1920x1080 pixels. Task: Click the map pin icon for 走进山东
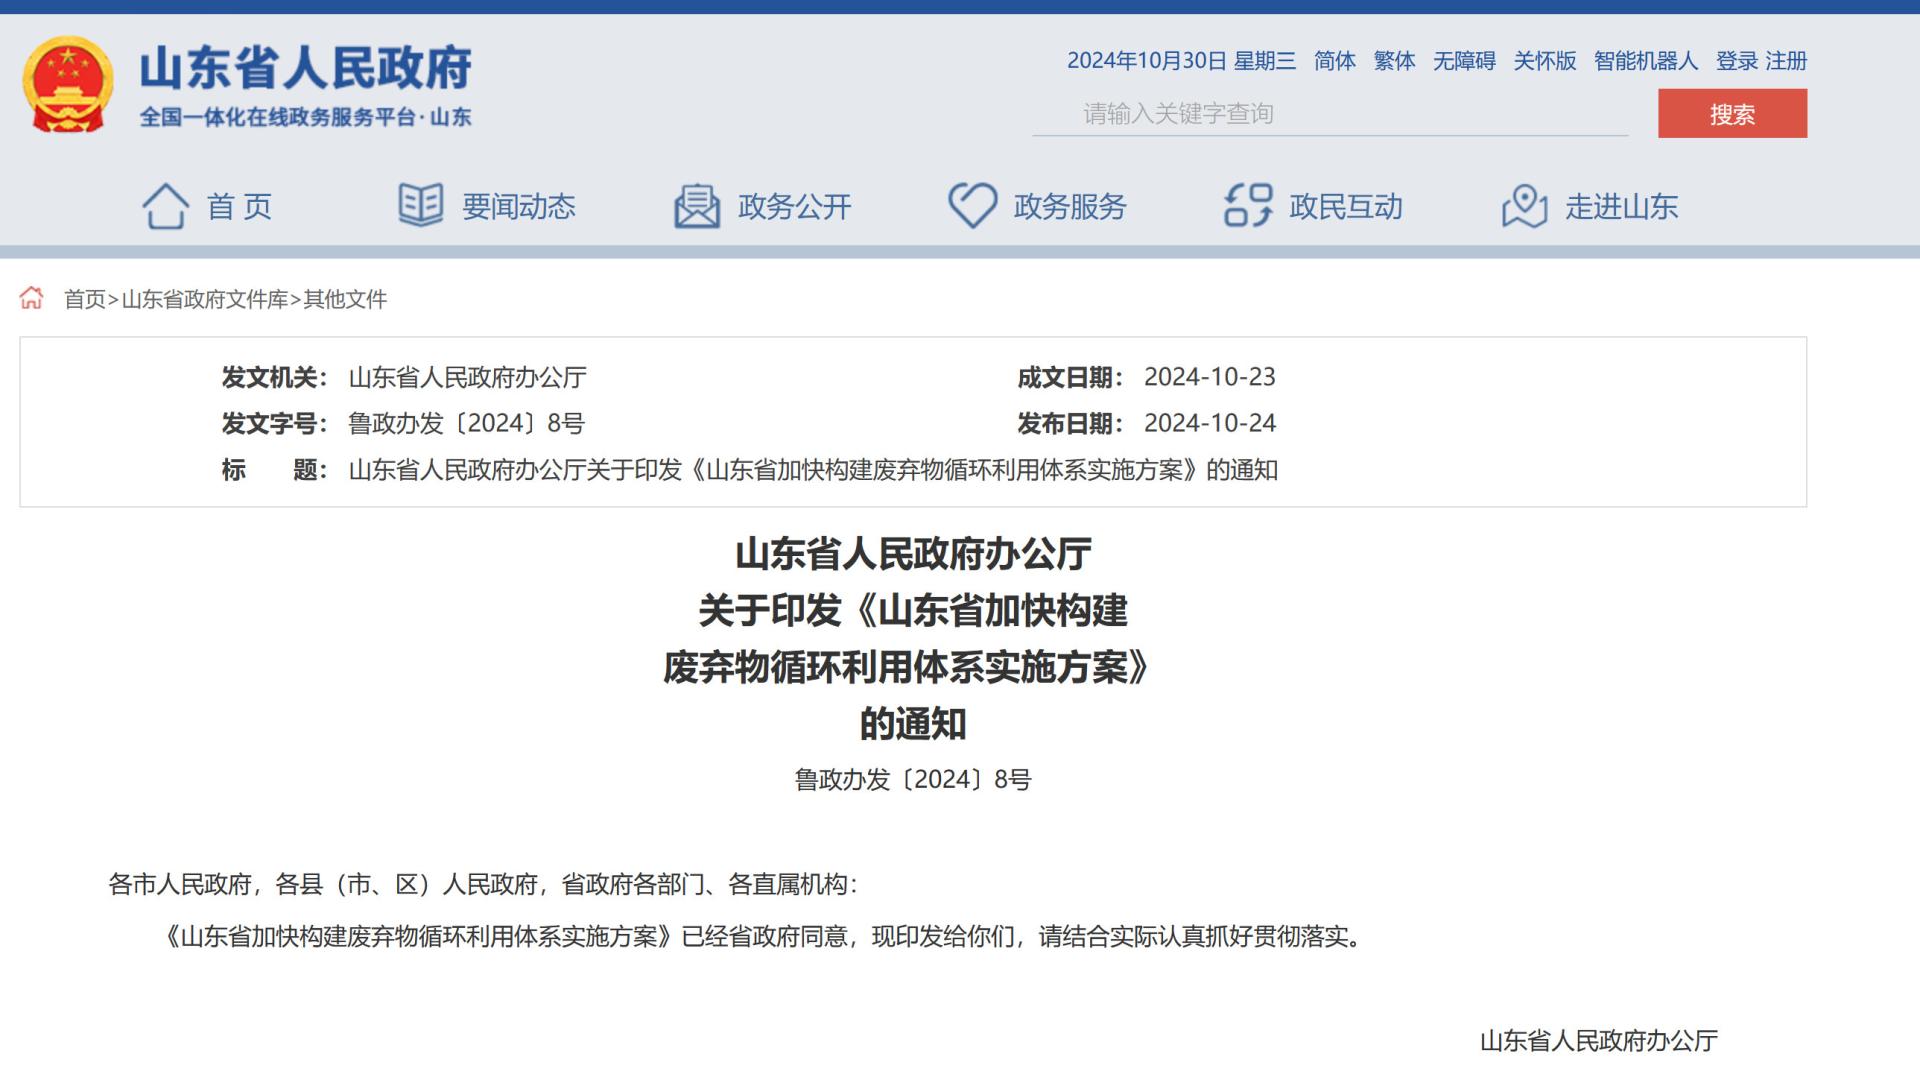pos(1524,206)
